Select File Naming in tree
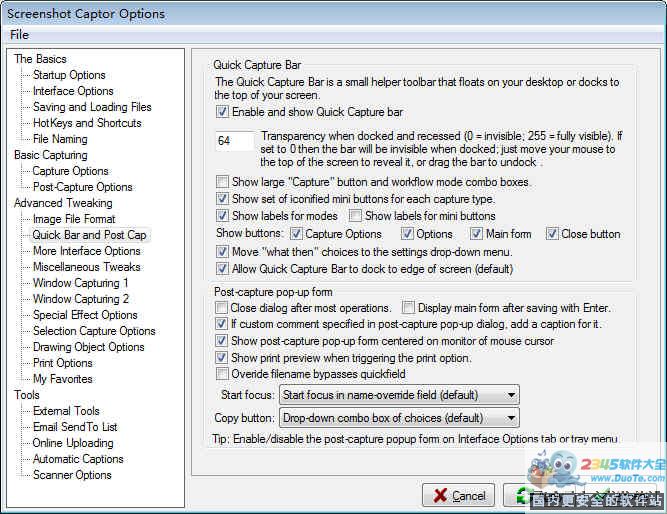The width and height of the screenshot is (667, 514). (x=60, y=139)
